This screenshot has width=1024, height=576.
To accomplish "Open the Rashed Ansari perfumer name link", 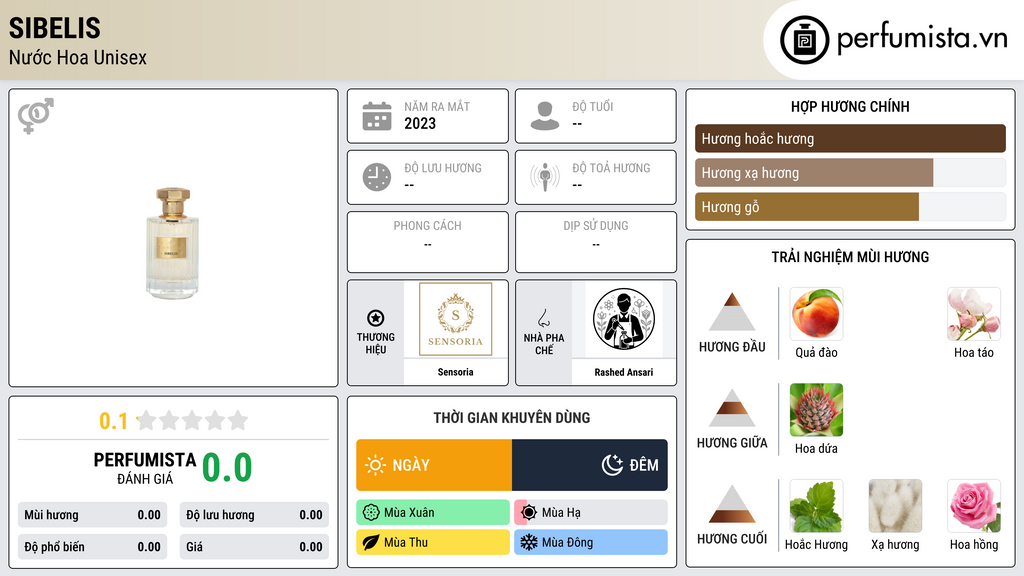I will click(624, 372).
